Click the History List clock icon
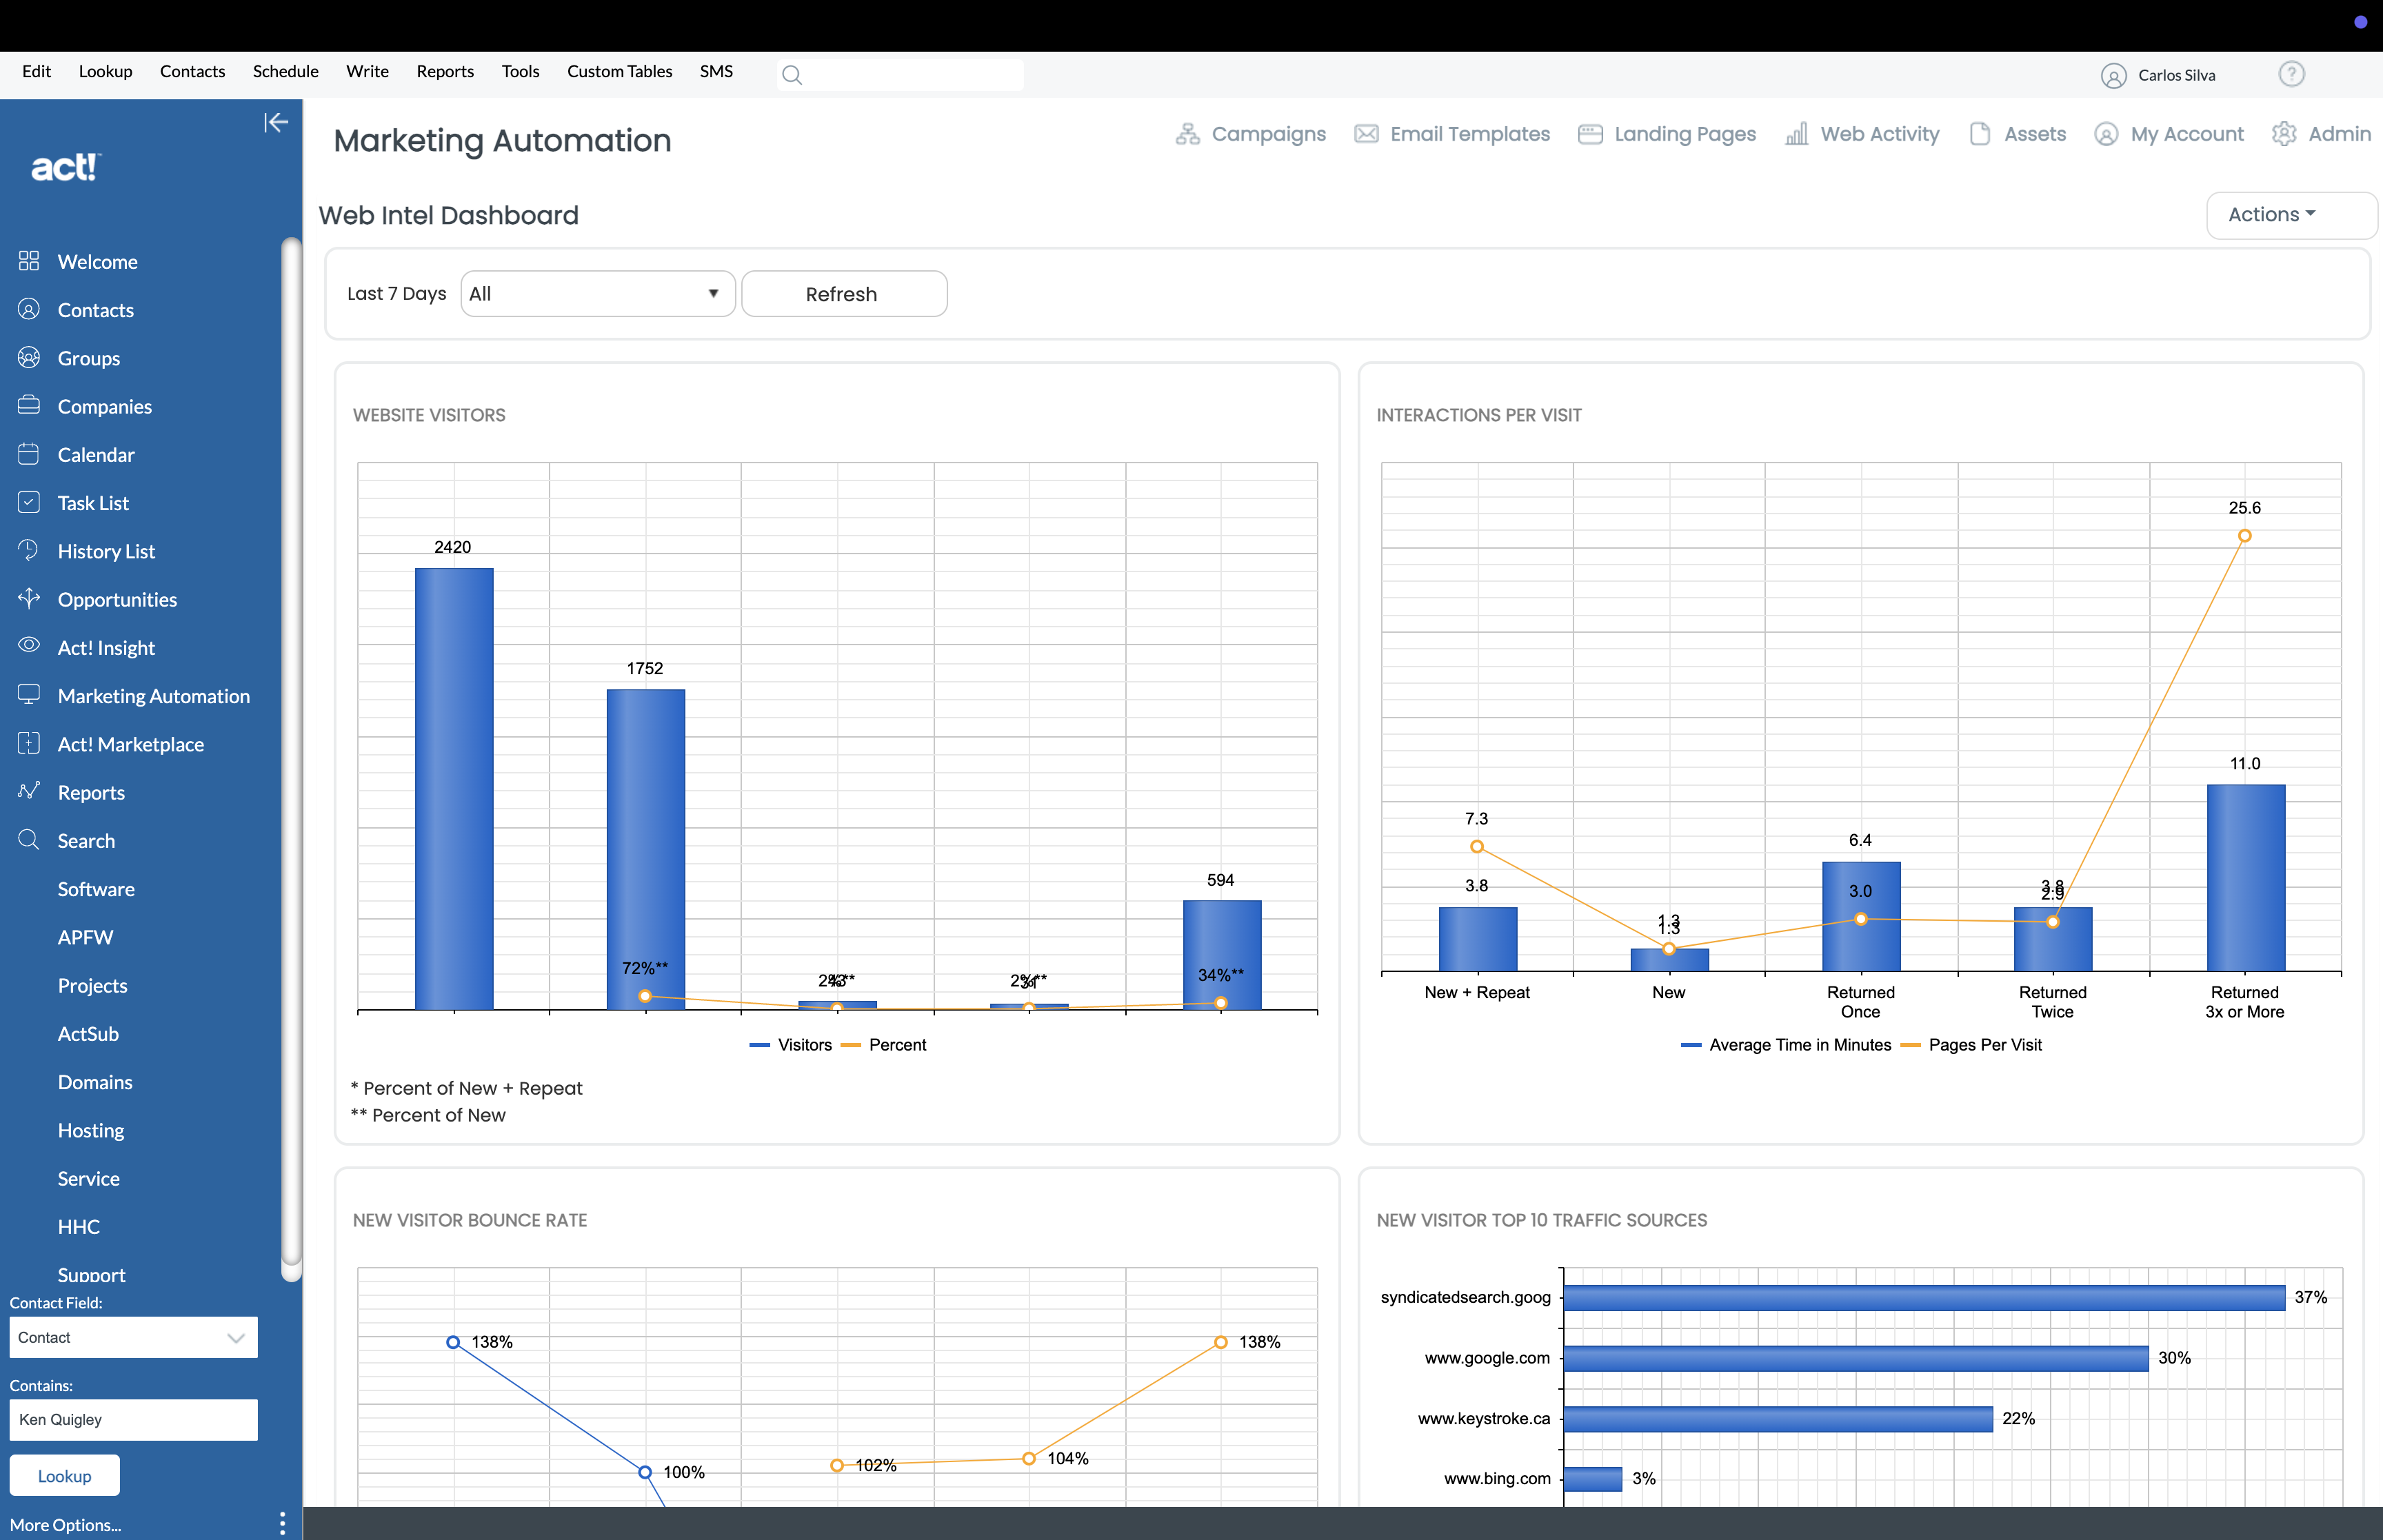 (29, 550)
